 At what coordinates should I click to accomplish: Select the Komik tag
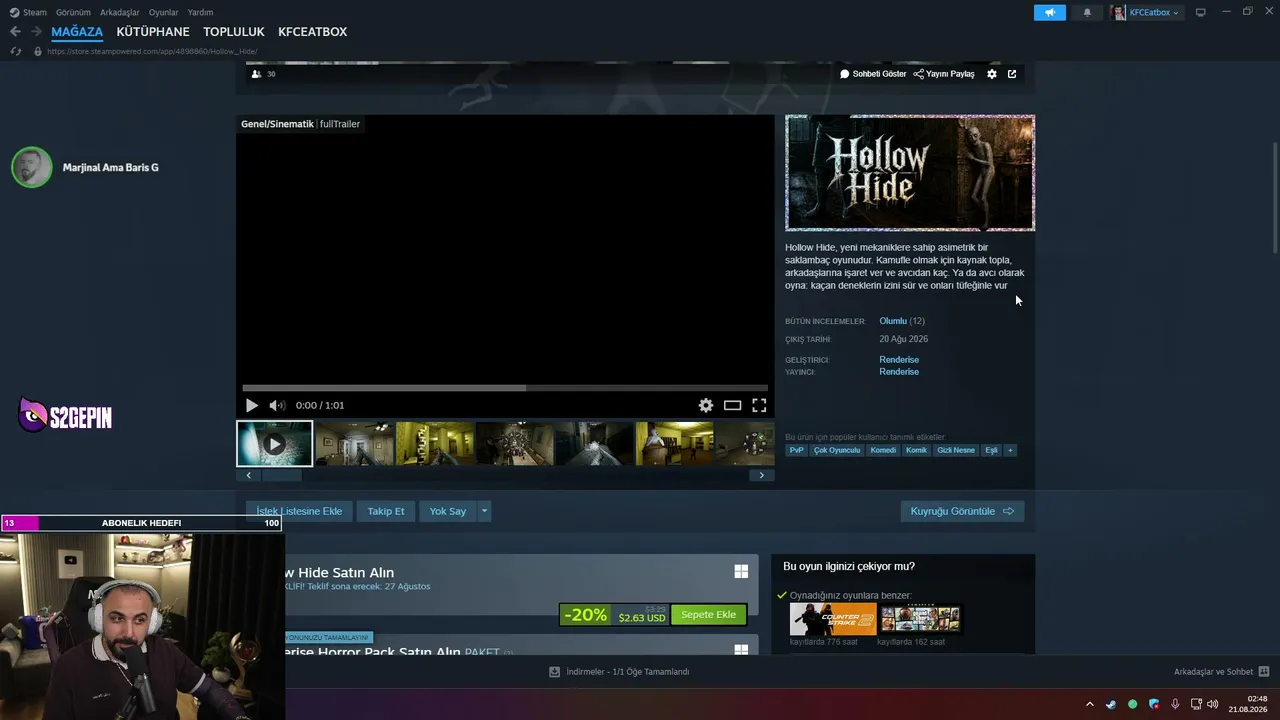pos(916,450)
